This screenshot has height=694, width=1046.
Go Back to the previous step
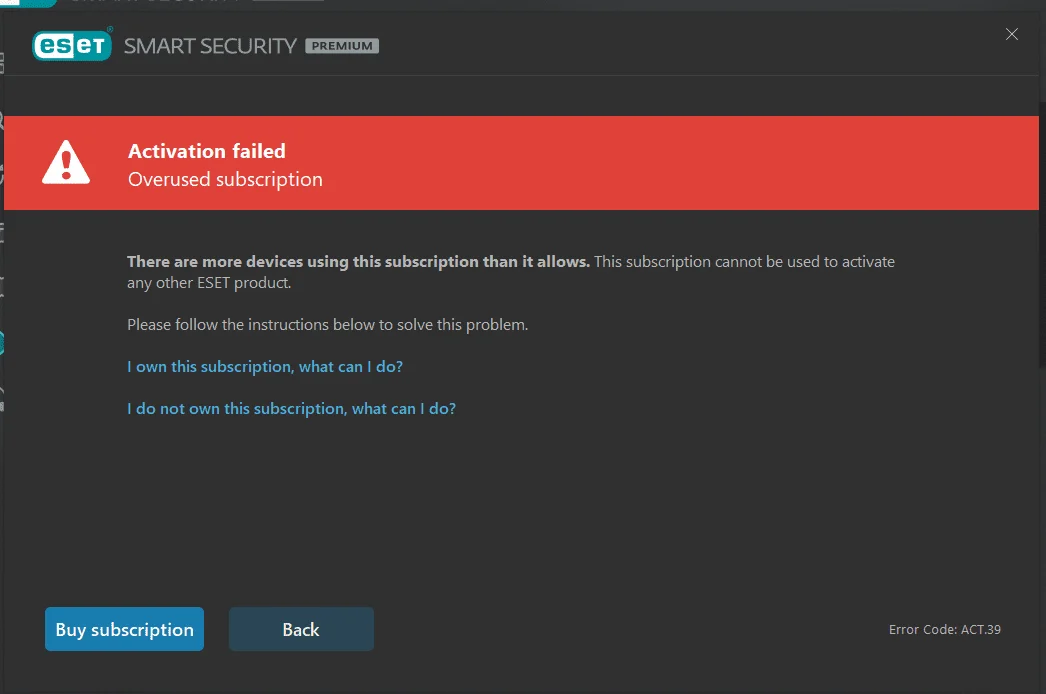pos(301,629)
